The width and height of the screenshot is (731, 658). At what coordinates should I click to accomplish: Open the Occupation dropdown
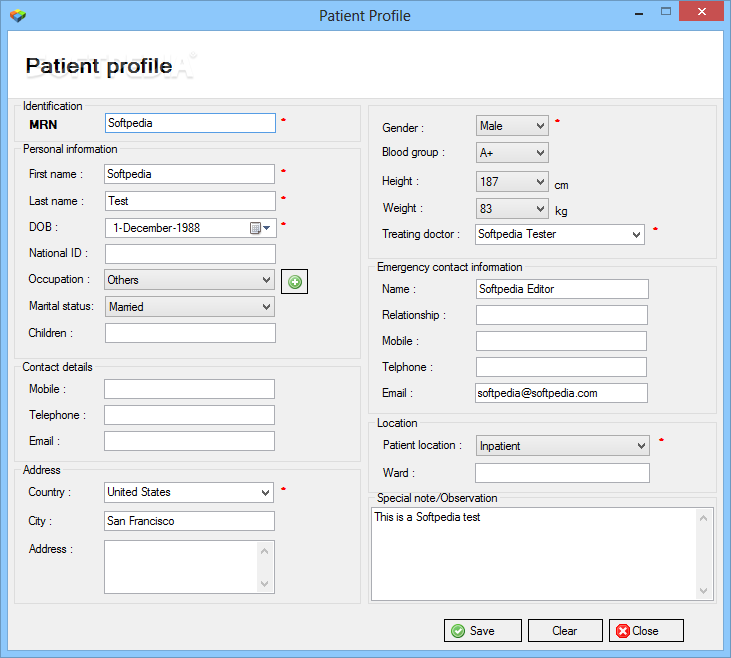(189, 279)
